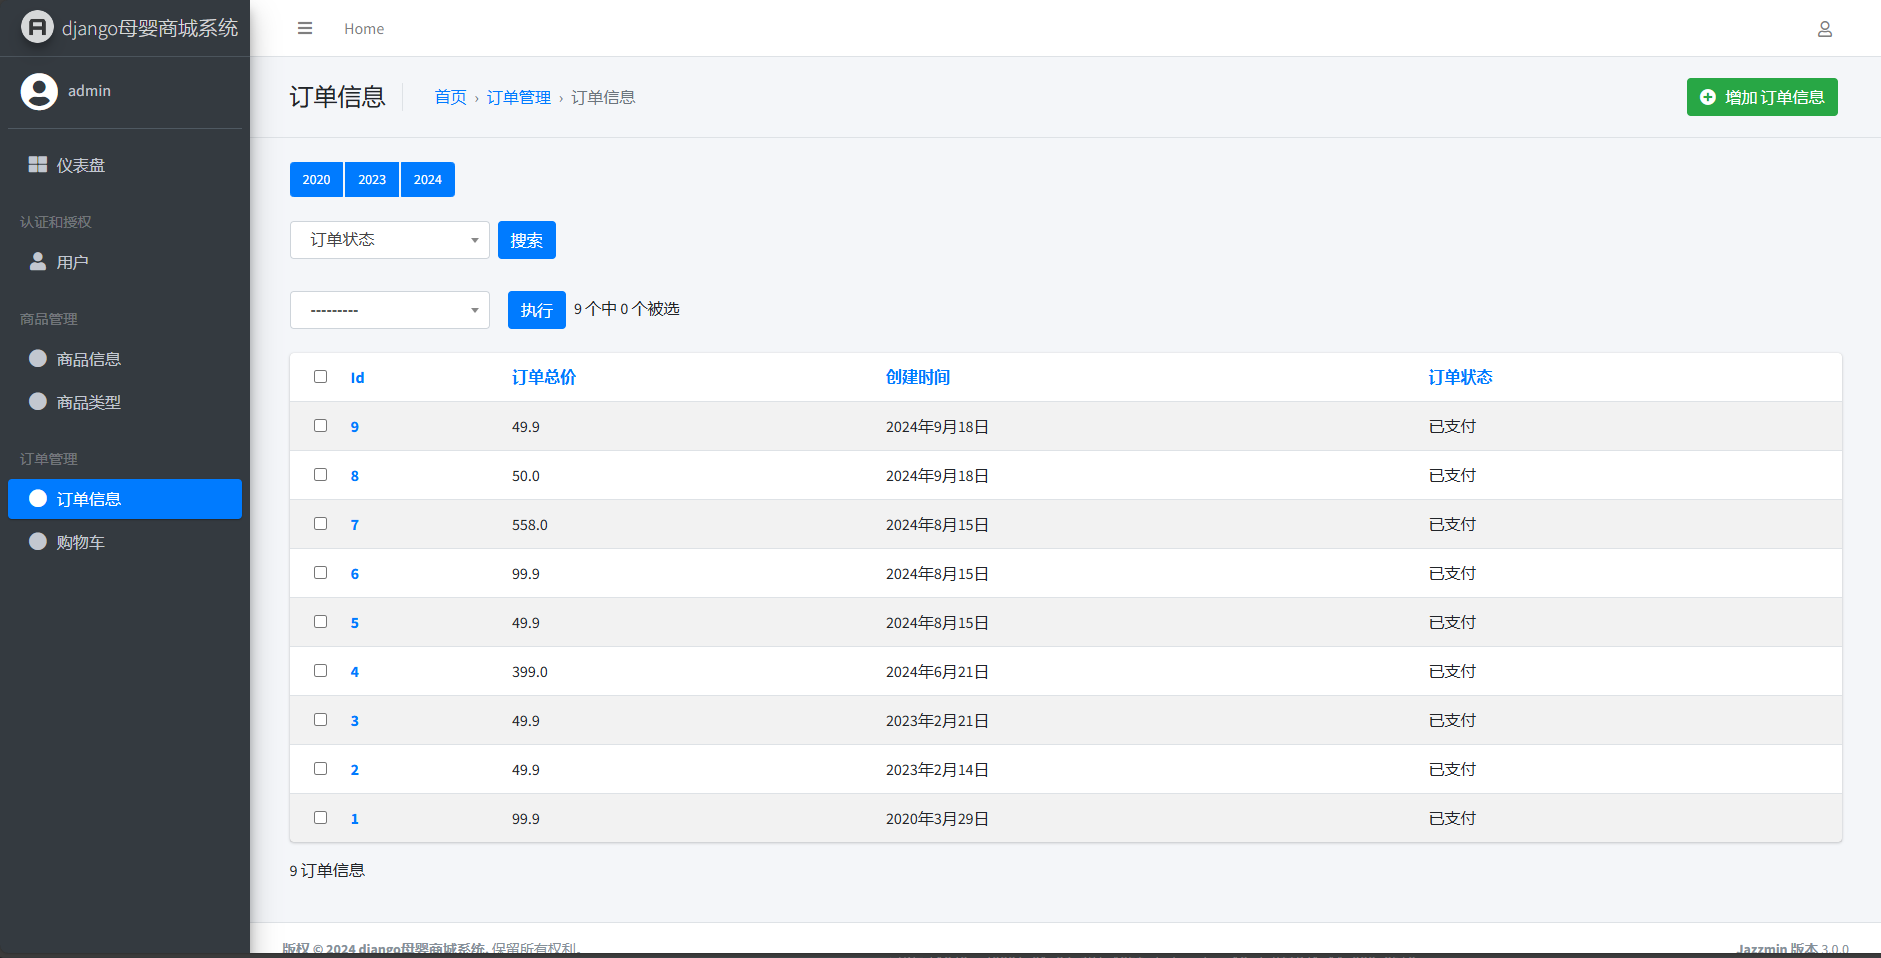The height and width of the screenshot is (958, 1881).
Task: Click the 用户 person icon in sidebar
Action: tap(38, 261)
